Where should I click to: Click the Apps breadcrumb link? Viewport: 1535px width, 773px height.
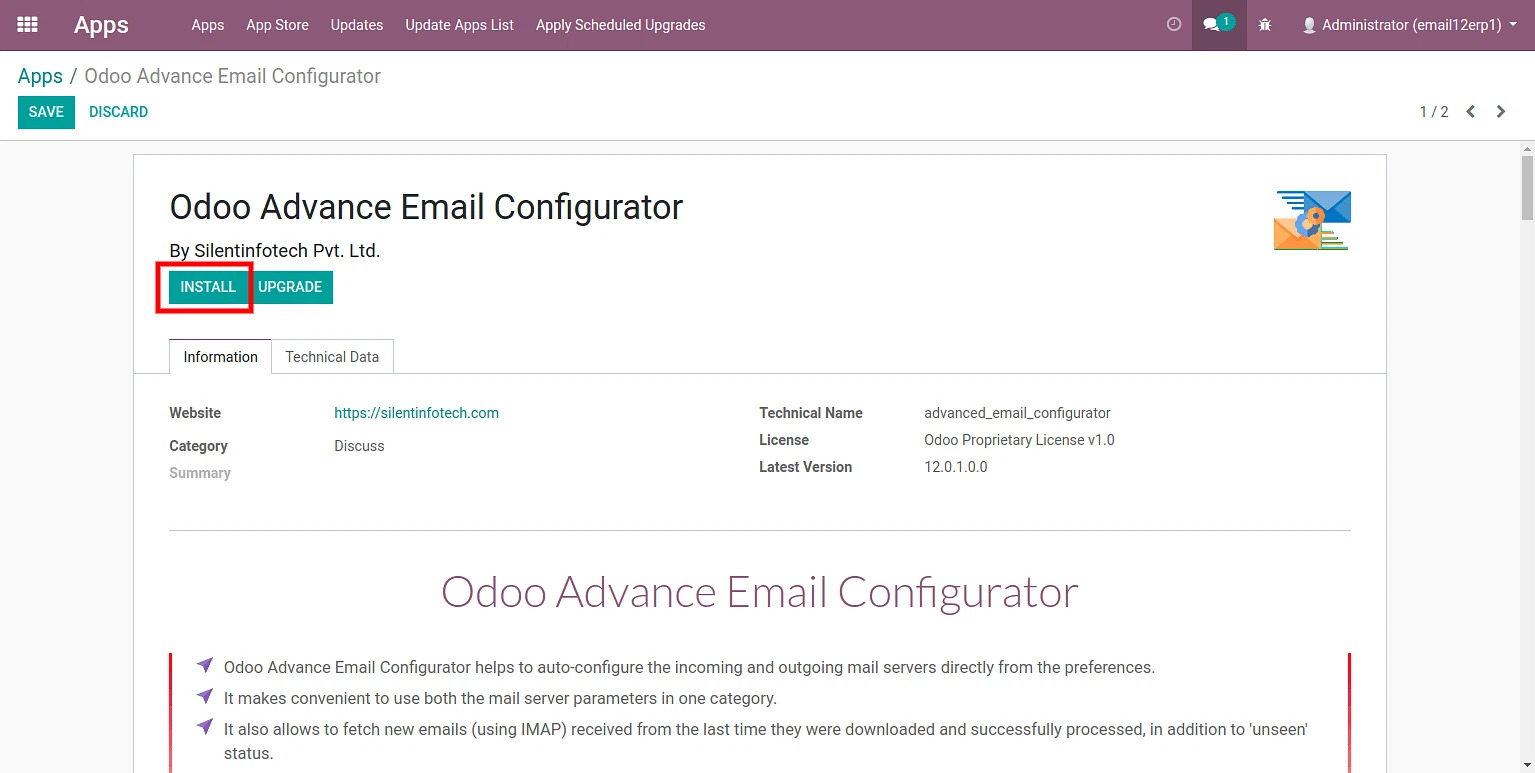(x=40, y=76)
